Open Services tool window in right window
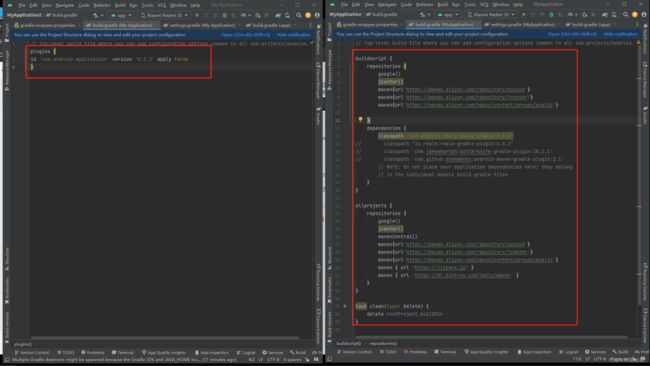Screen dimensions: 650x366 click(x=595, y=352)
